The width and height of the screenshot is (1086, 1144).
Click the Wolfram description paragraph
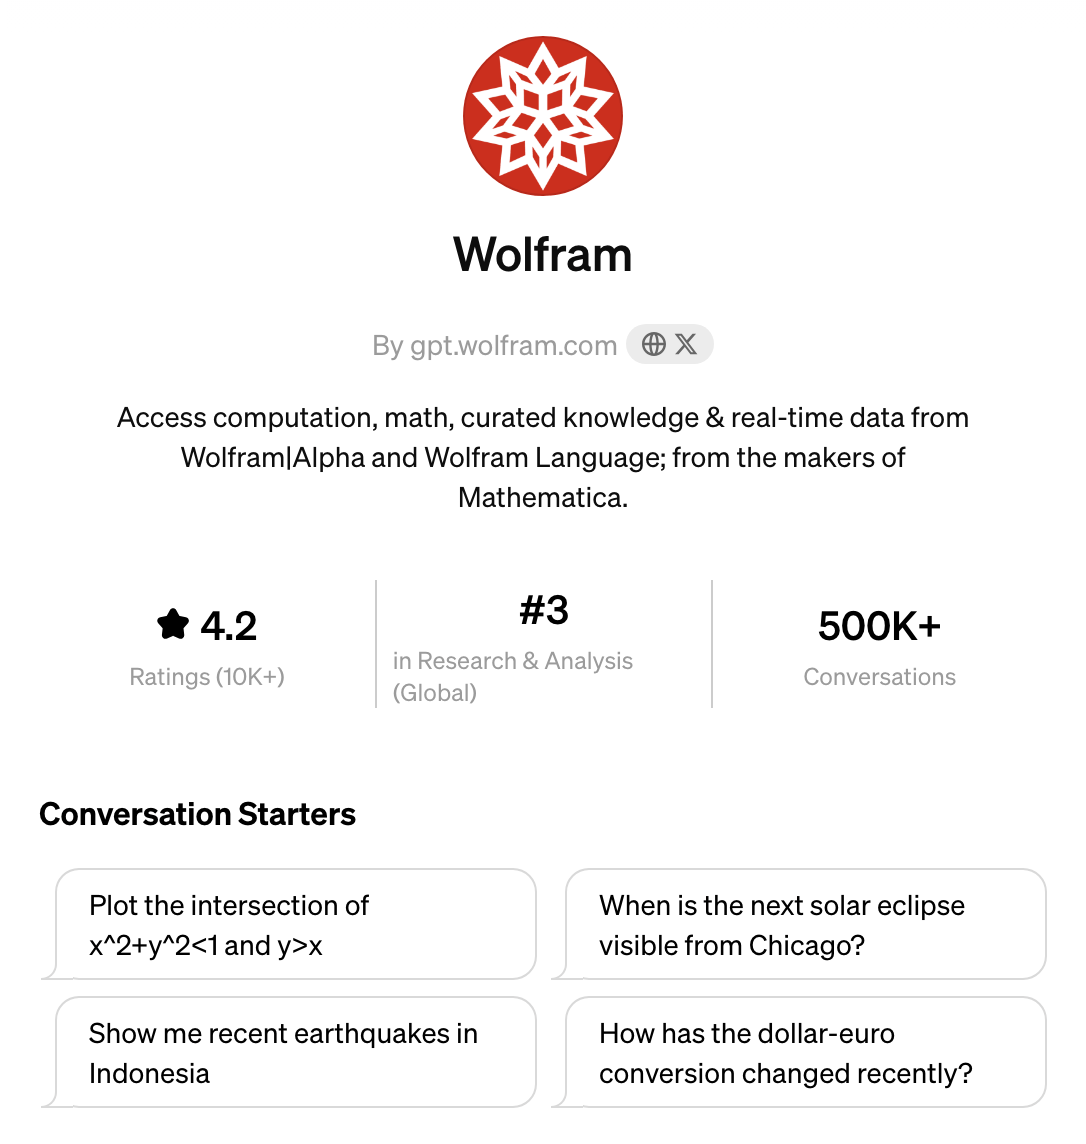point(543,457)
